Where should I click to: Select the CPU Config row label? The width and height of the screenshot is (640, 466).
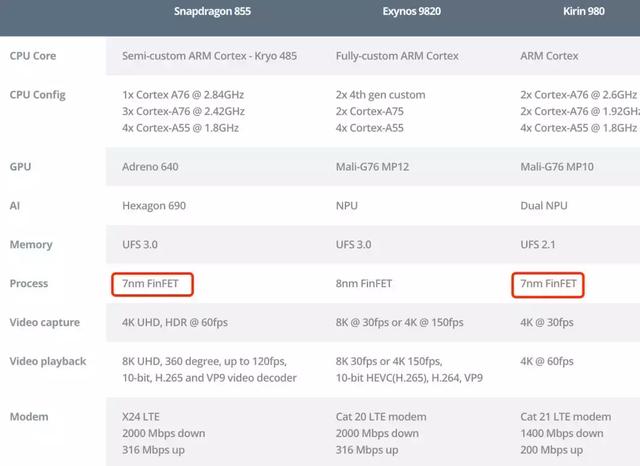[37, 95]
